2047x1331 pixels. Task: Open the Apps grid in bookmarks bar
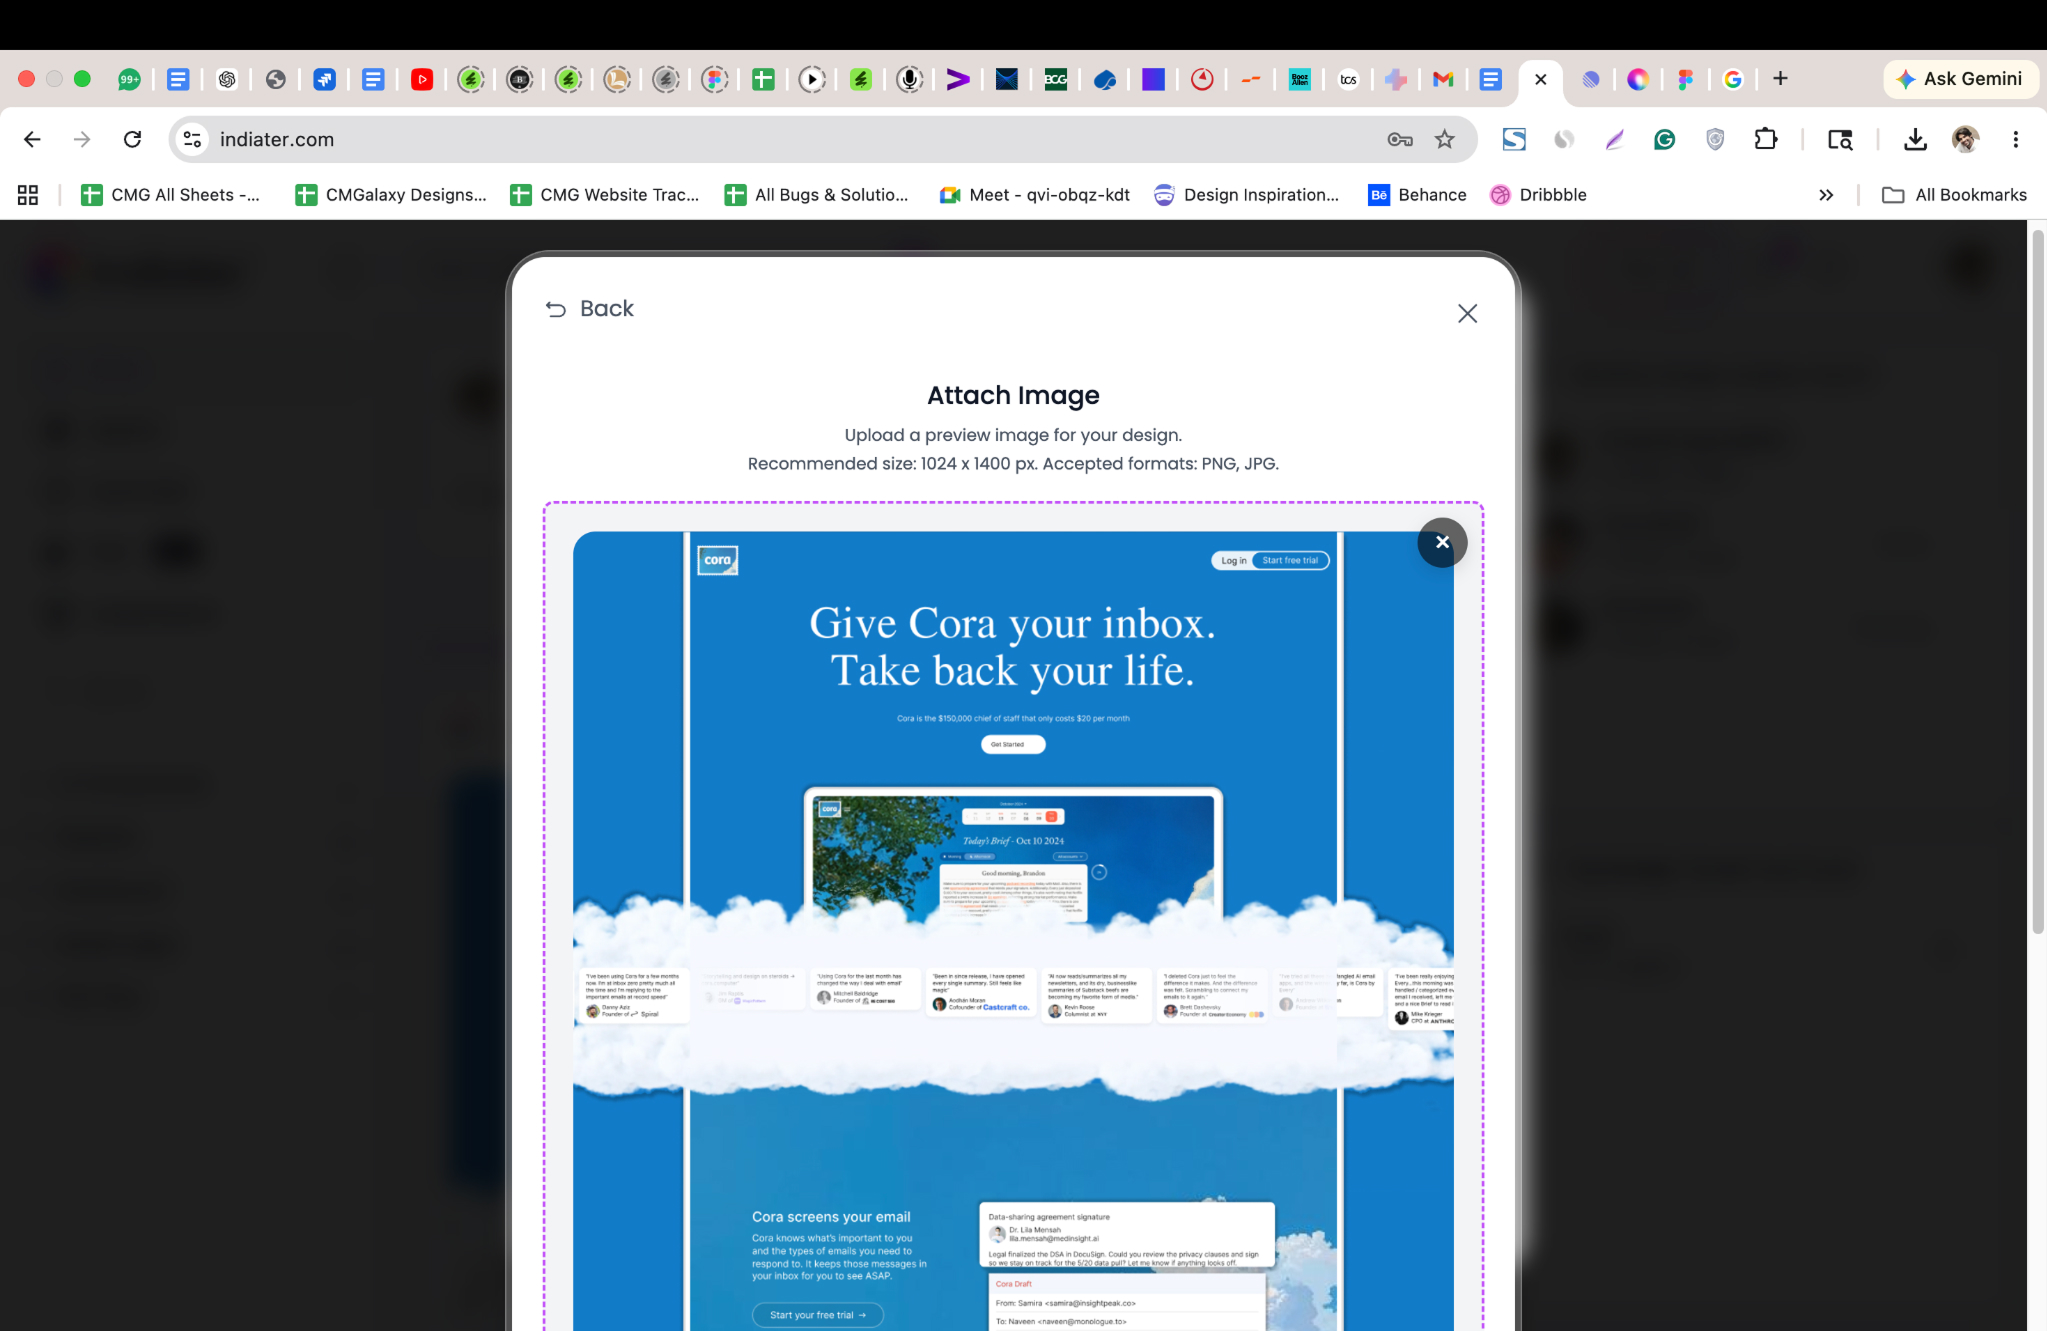(x=28, y=195)
